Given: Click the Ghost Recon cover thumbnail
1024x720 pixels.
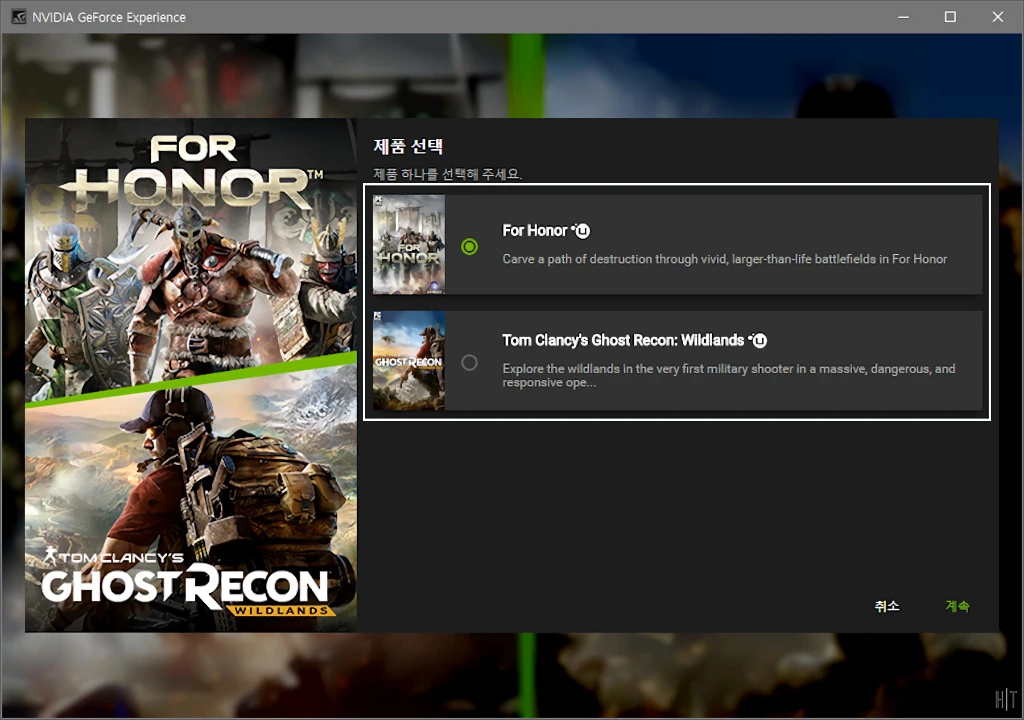Looking at the screenshot, I should tap(409, 361).
